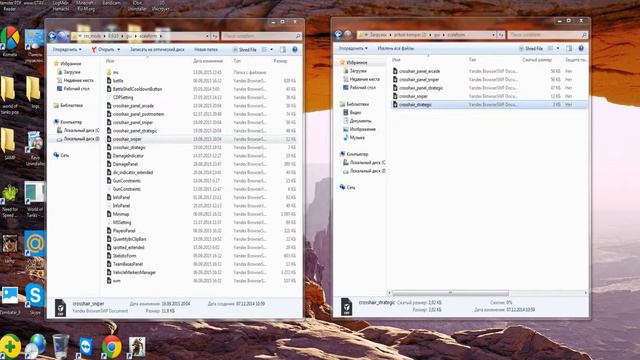Click Записать на оптический диск
Image resolution: width=640 pixels, height=360 pixels.
[x=157, y=49]
